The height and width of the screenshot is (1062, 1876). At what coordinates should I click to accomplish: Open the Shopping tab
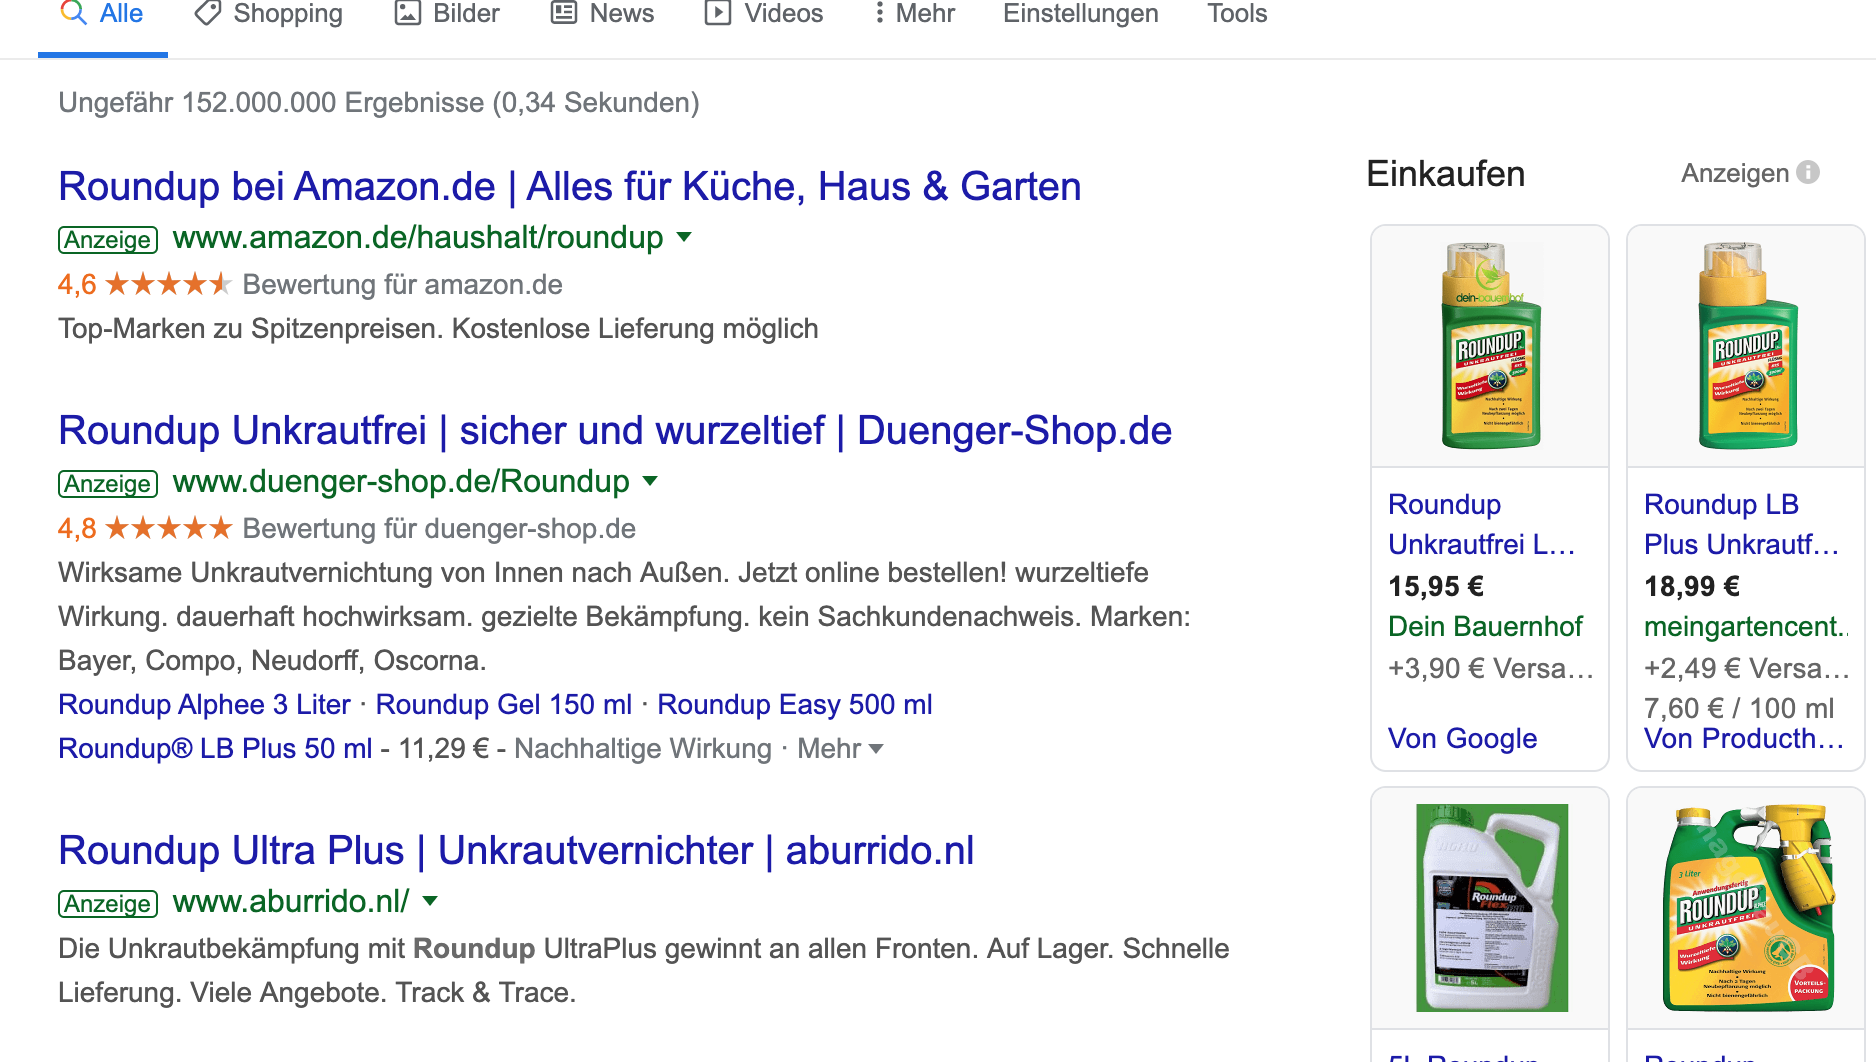tap(268, 14)
